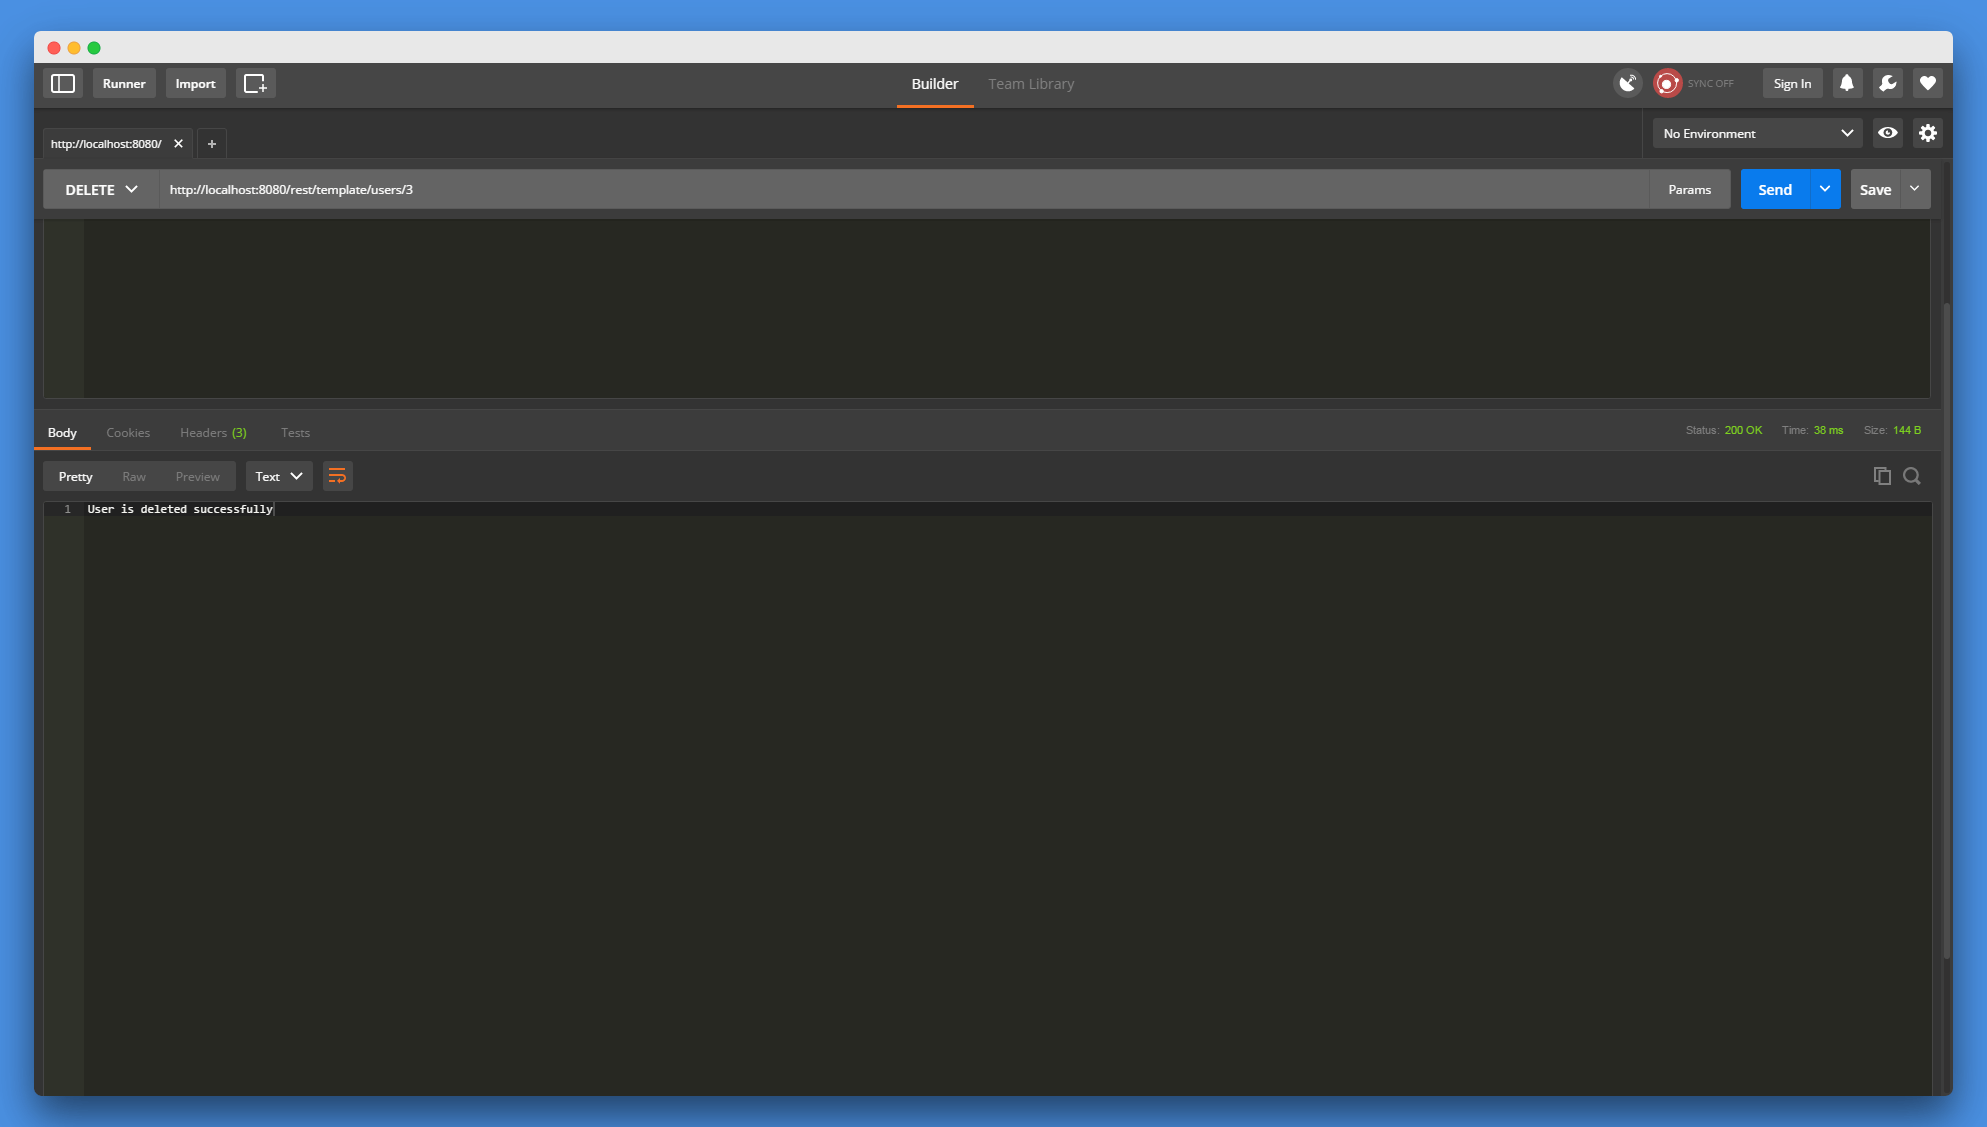This screenshot has height=1127, width=1987.
Task: Open the Text format dropdown
Action: (x=279, y=476)
